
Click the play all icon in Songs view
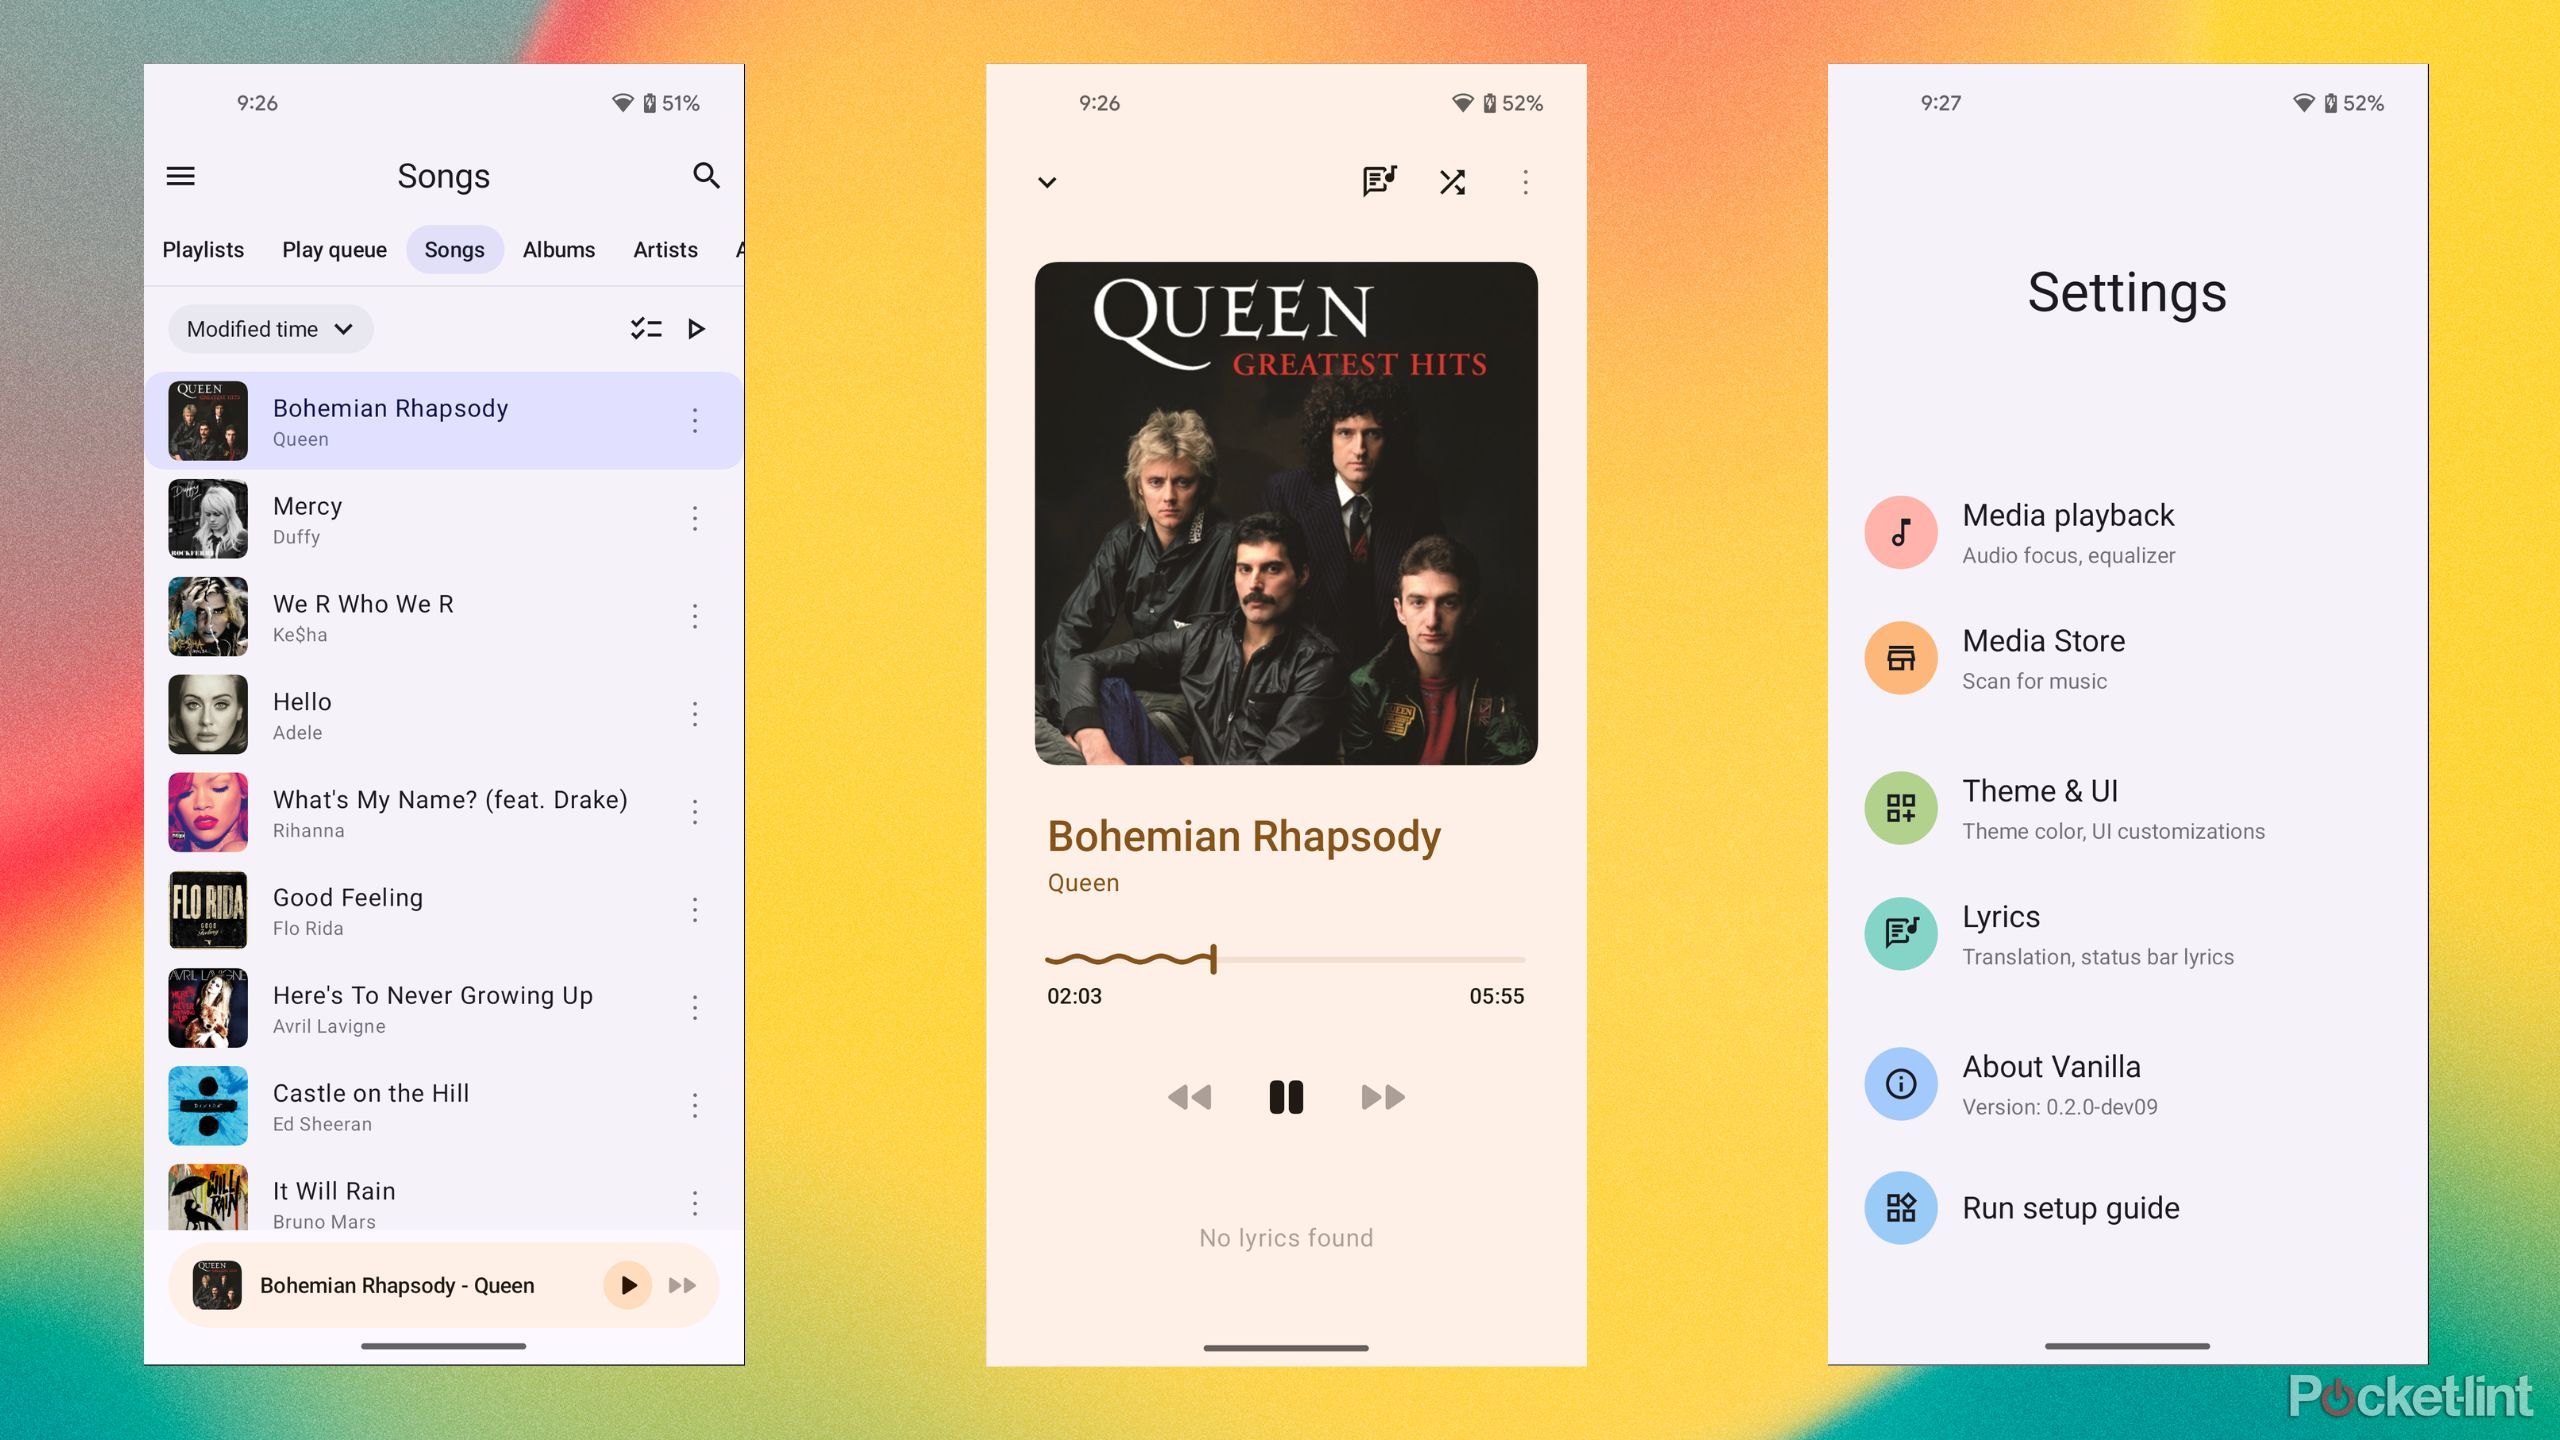click(x=696, y=329)
